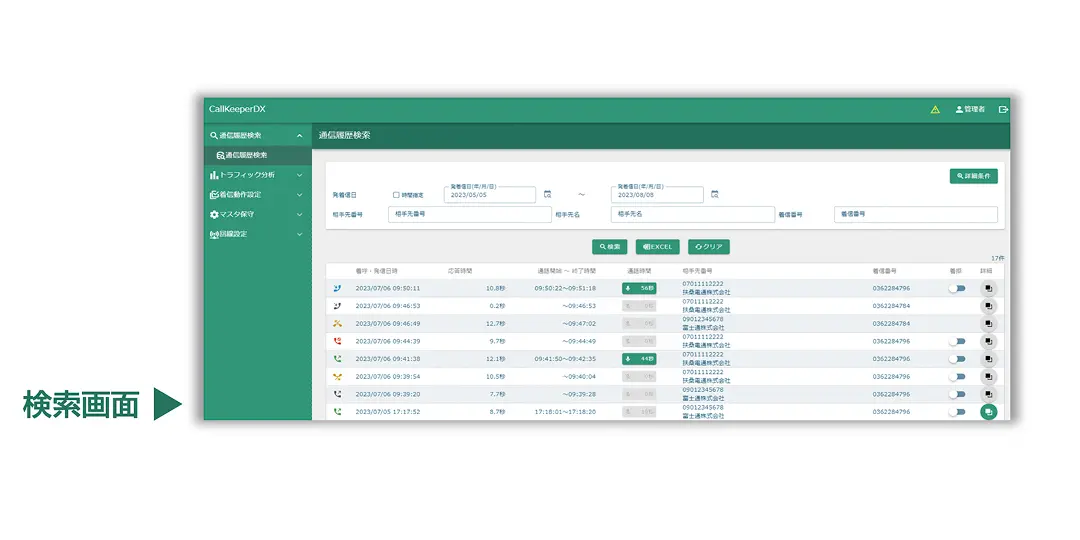Open the 回線設定 sidebar menu
Image resolution: width=1080 pixels, height=540 pixels.
pos(255,234)
